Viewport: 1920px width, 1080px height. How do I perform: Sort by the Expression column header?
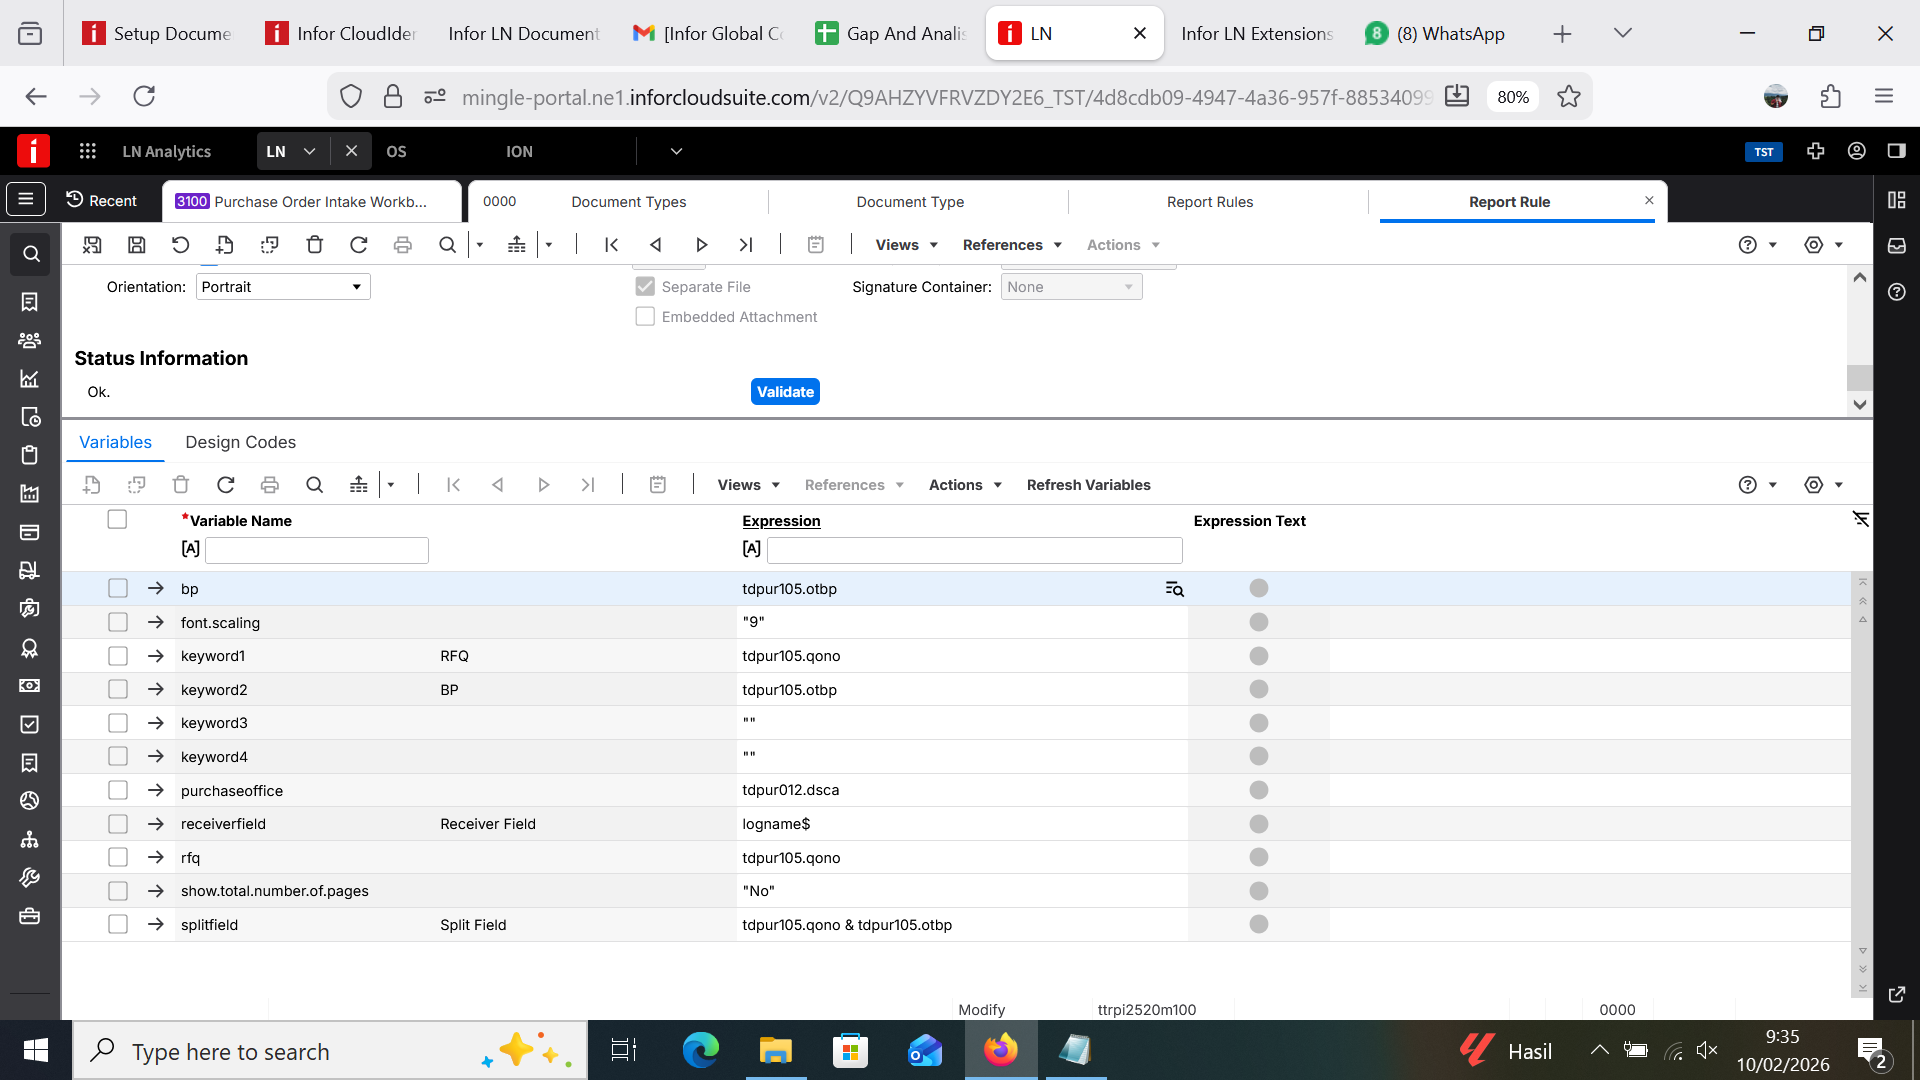point(781,521)
